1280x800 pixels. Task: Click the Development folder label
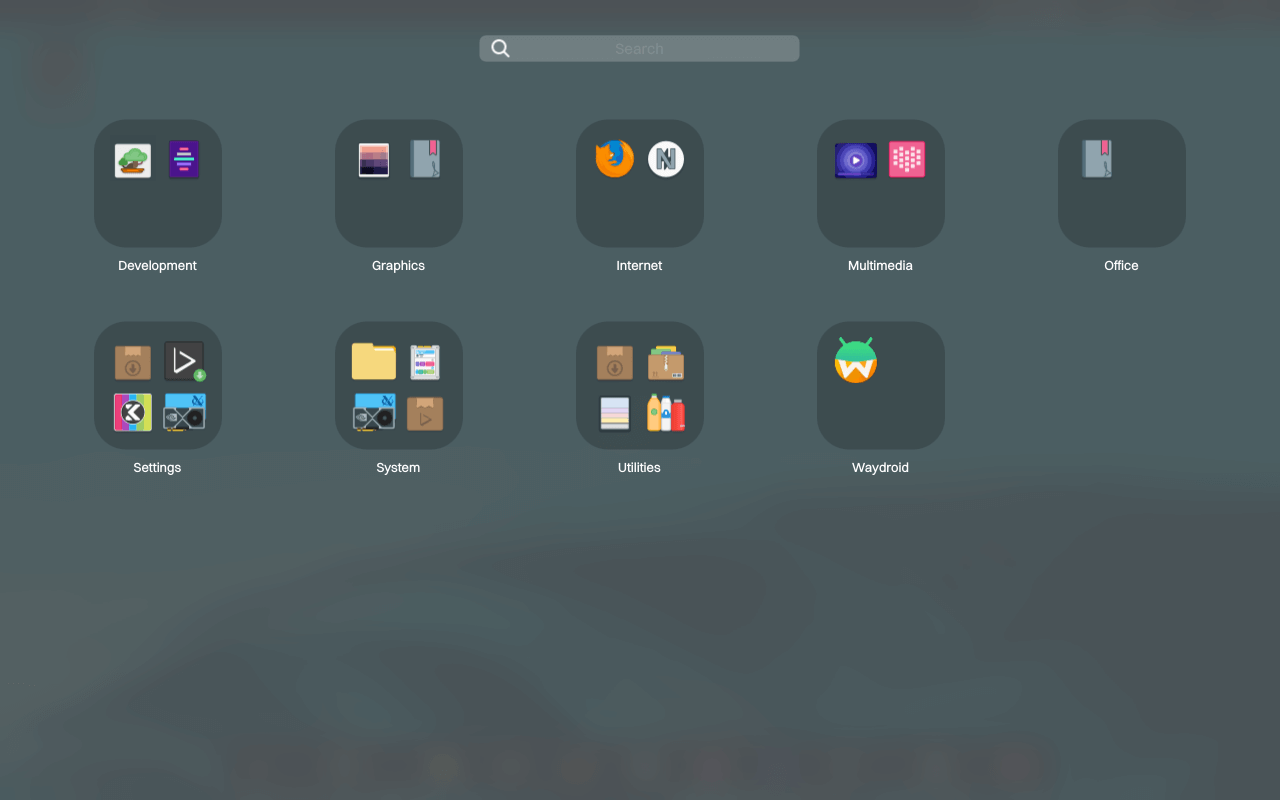click(x=157, y=265)
